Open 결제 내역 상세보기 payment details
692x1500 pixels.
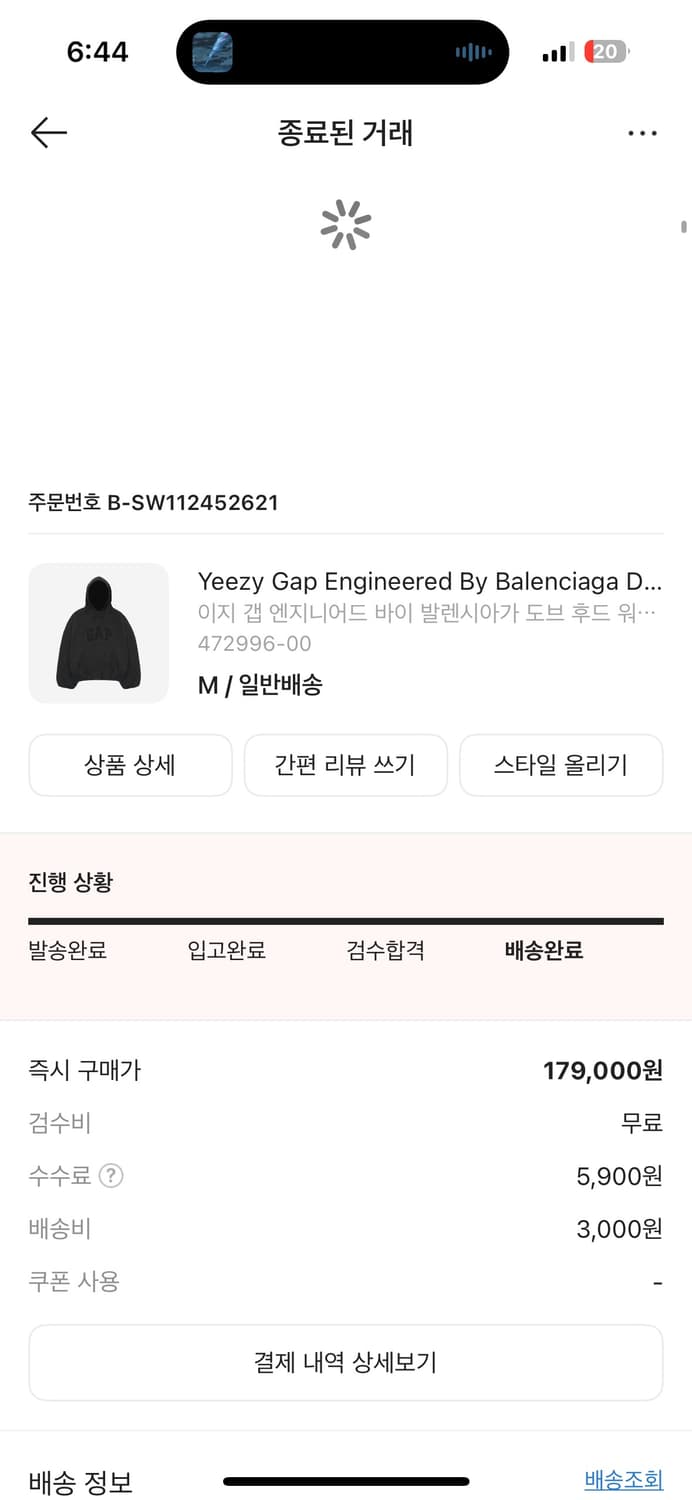(345, 1362)
